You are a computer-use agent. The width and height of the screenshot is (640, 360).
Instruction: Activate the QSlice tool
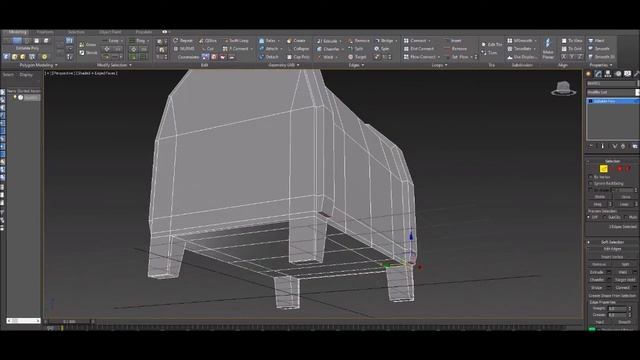click(x=208, y=41)
